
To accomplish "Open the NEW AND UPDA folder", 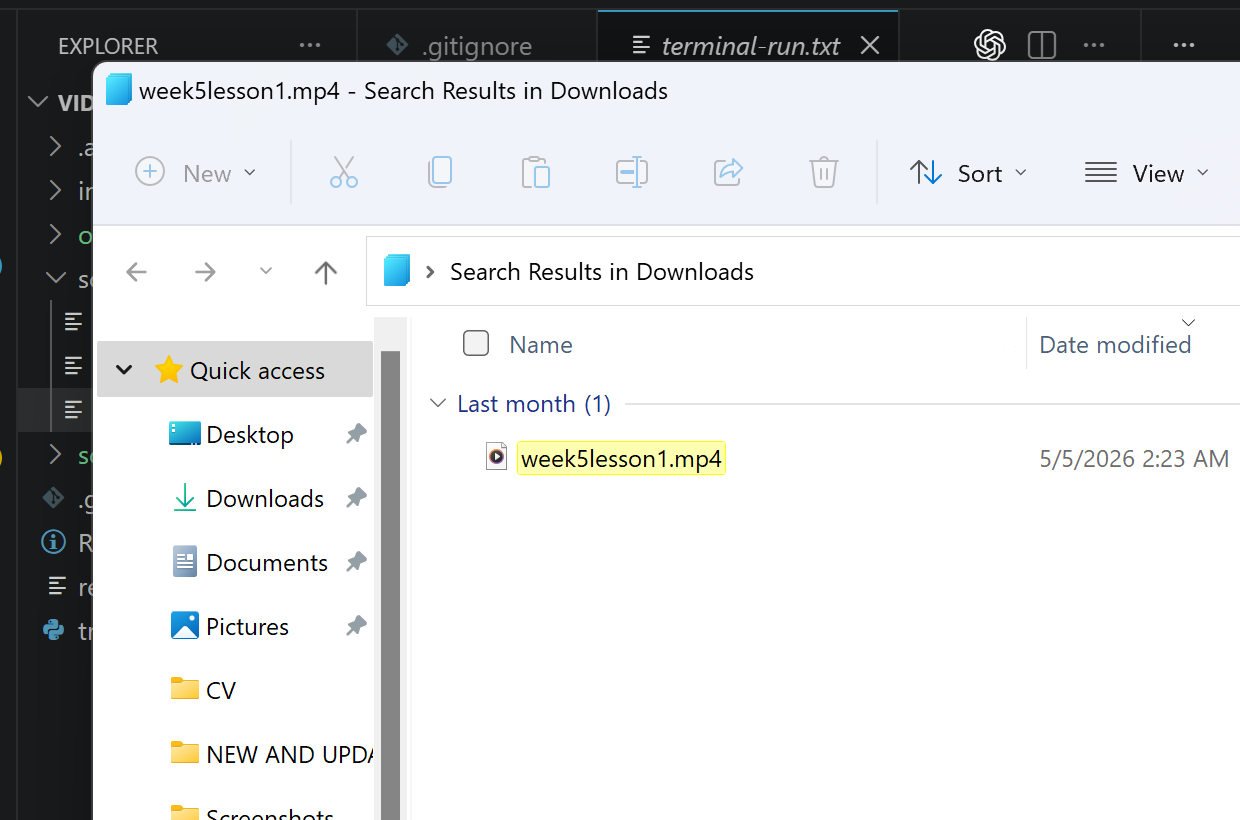I will pos(289,755).
